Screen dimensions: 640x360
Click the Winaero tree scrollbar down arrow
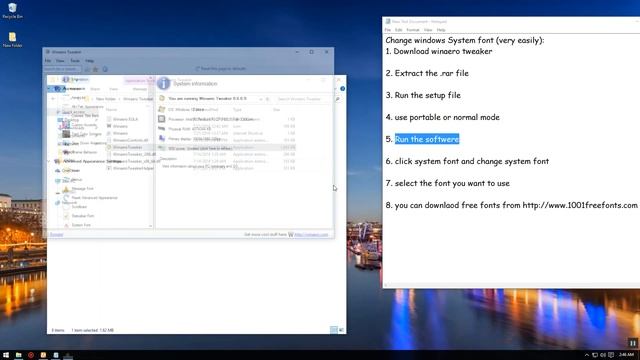[x=151, y=226]
